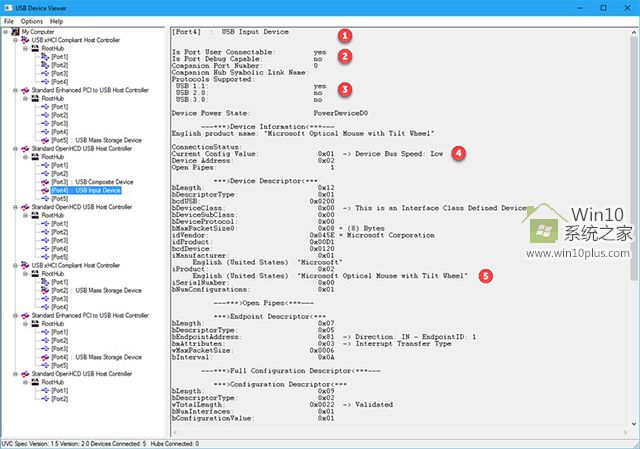The width and height of the screenshot is (640, 449).
Task: Select last OpenHCD controller icon with two ports
Action: (x=25, y=374)
